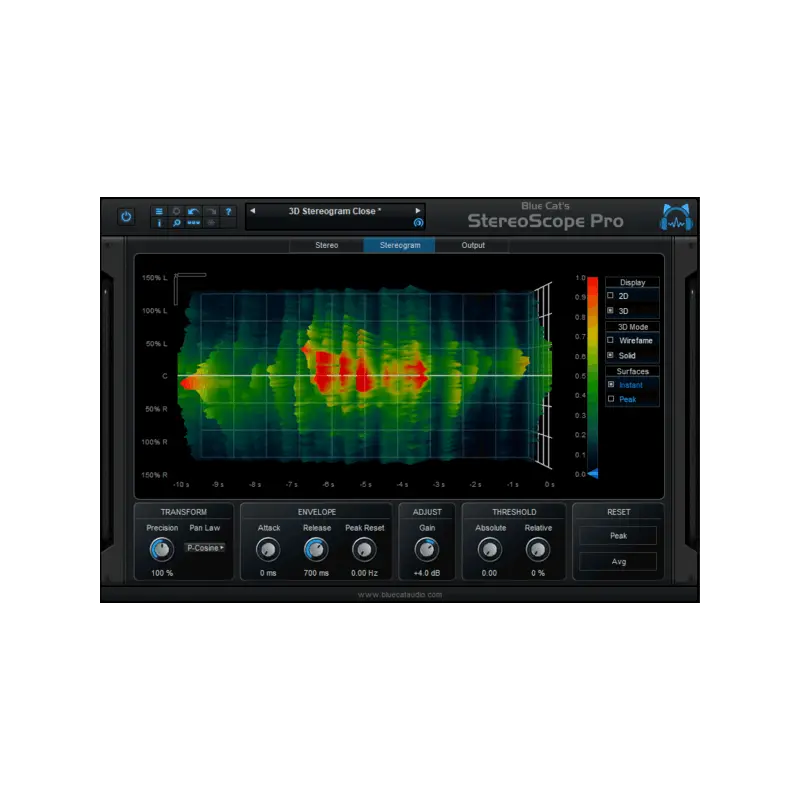
Task: Click the Peak Reset value '0.00 Hz'
Action: 364,573
